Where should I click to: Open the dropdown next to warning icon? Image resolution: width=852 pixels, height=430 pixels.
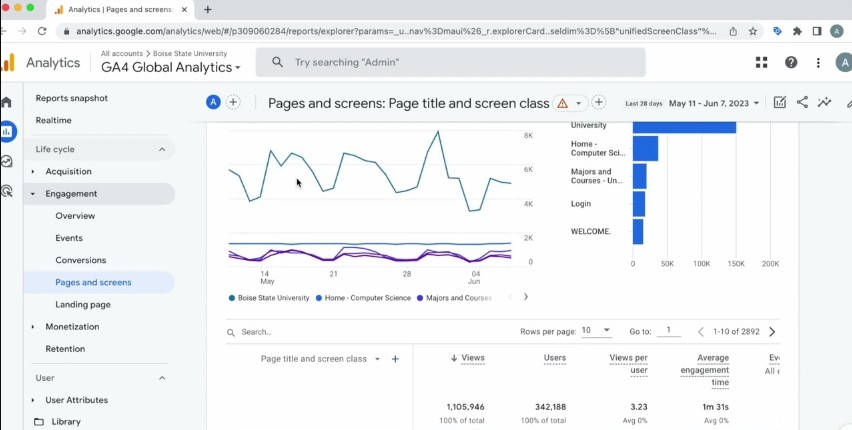(x=578, y=103)
